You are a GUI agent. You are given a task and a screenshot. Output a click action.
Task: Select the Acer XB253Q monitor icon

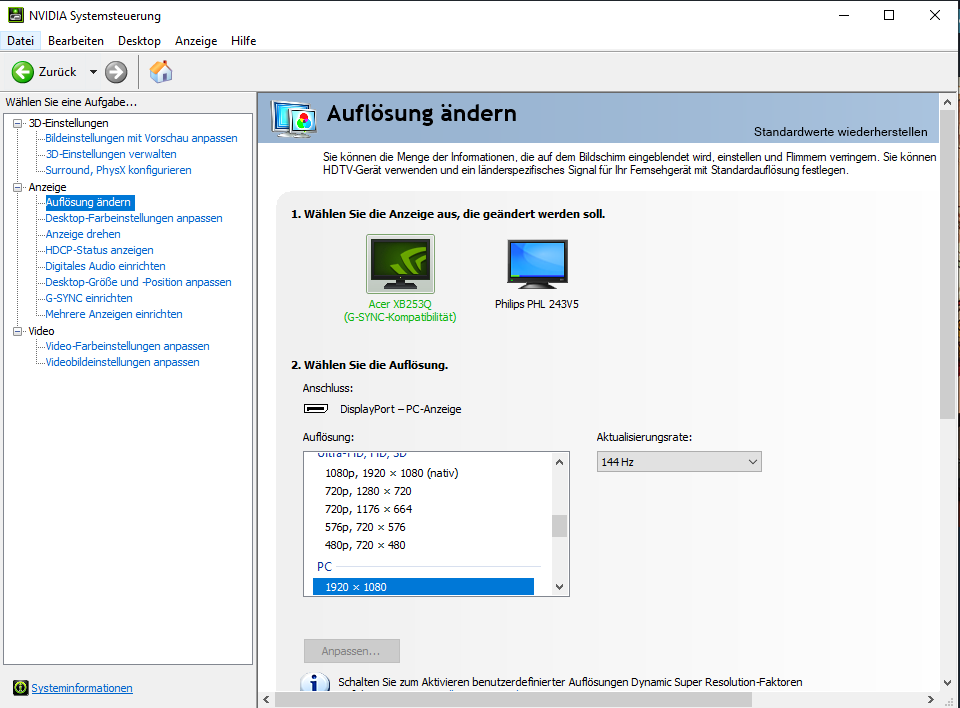[x=400, y=264]
